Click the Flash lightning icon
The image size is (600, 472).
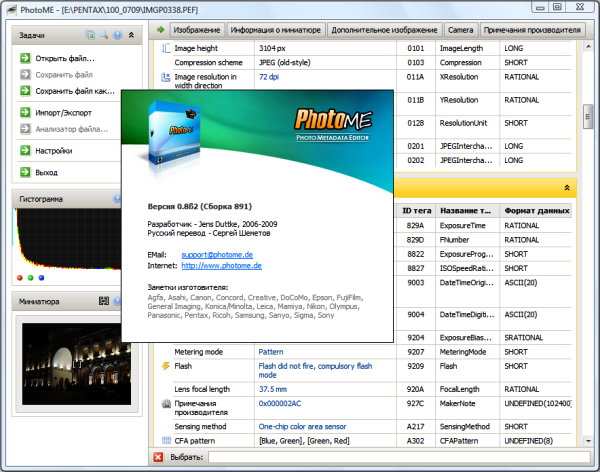coord(166,366)
